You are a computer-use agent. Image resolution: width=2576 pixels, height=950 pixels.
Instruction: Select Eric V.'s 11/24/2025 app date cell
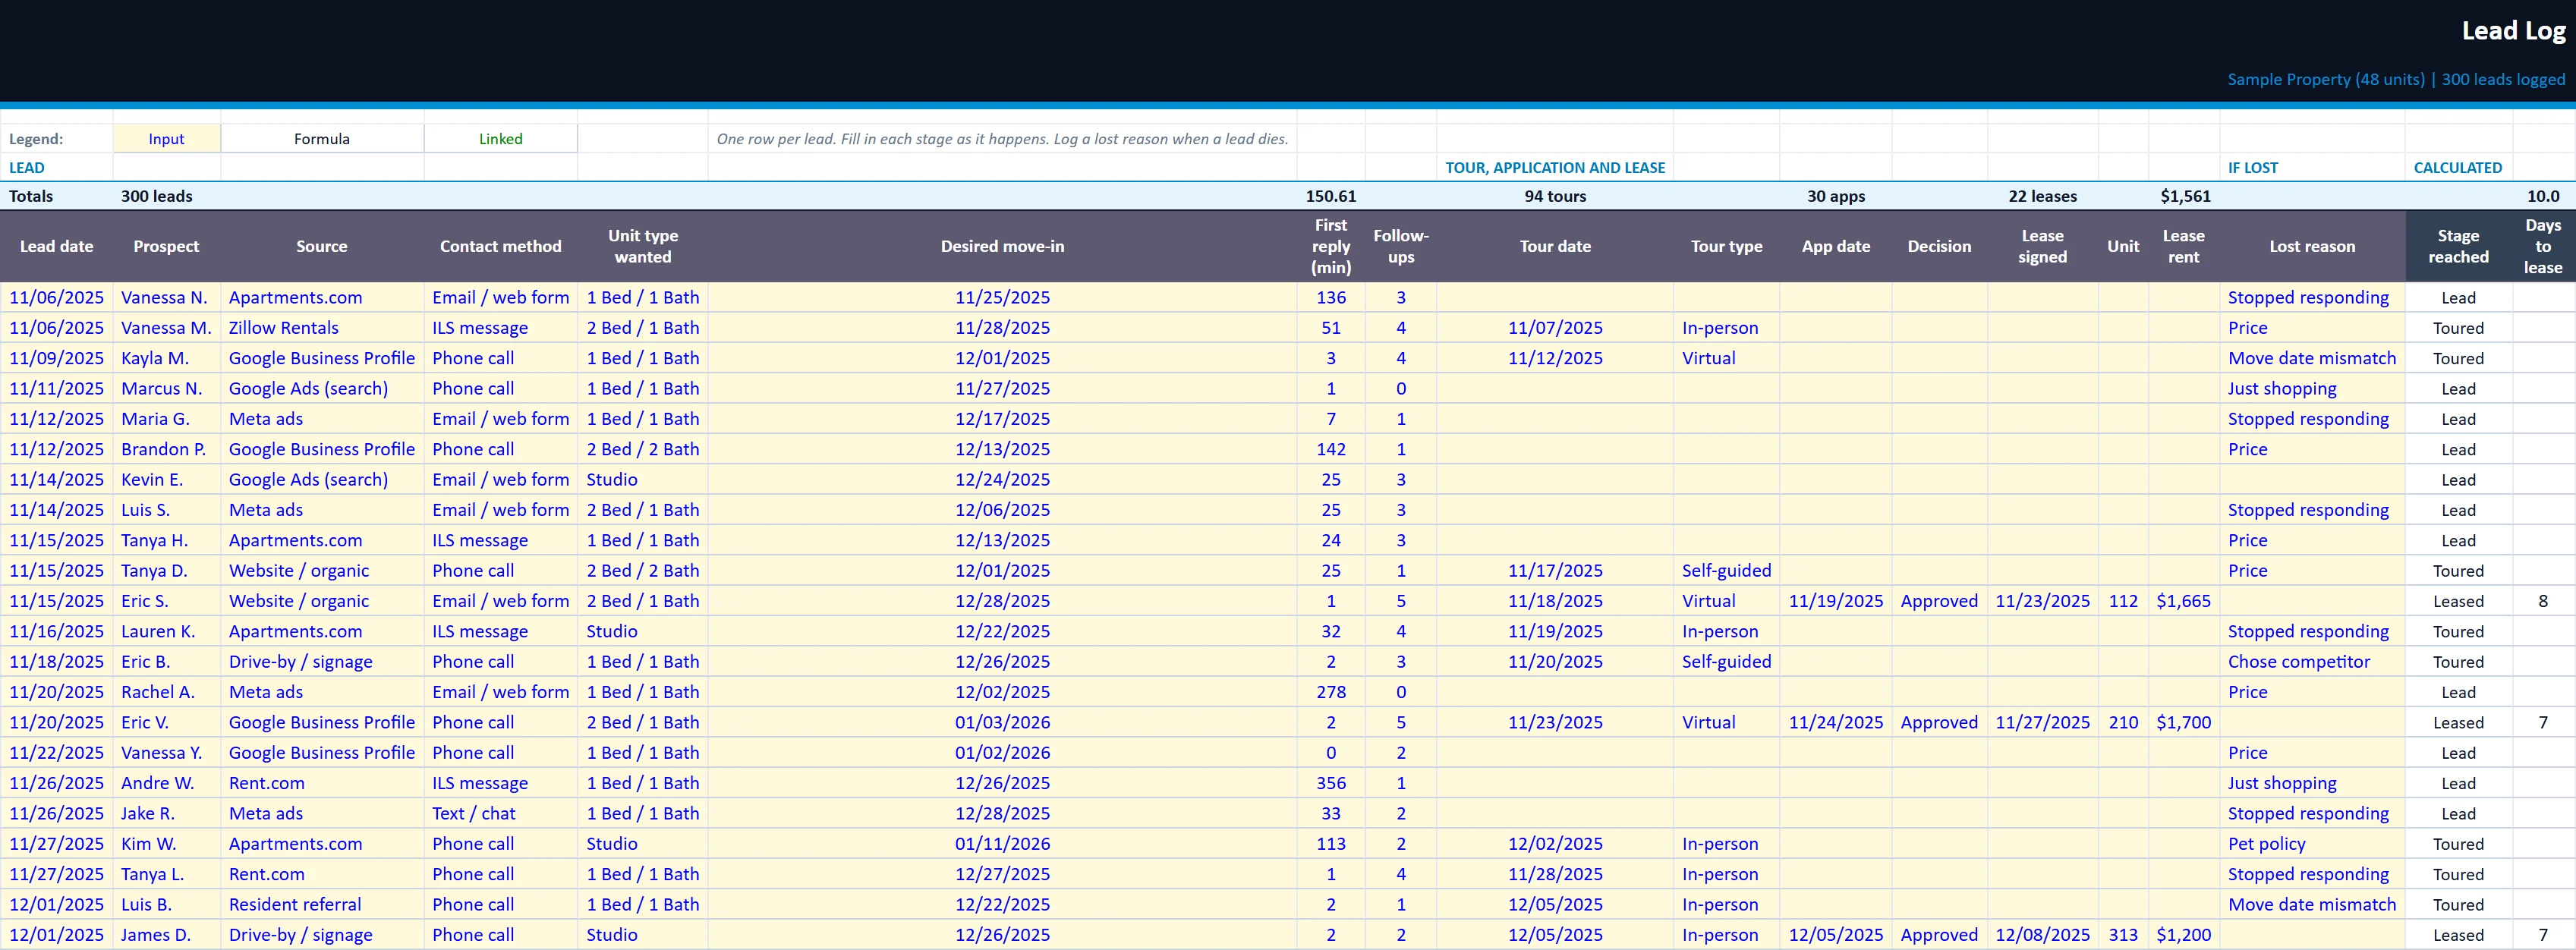pyautogui.click(x=1836, y=722)
